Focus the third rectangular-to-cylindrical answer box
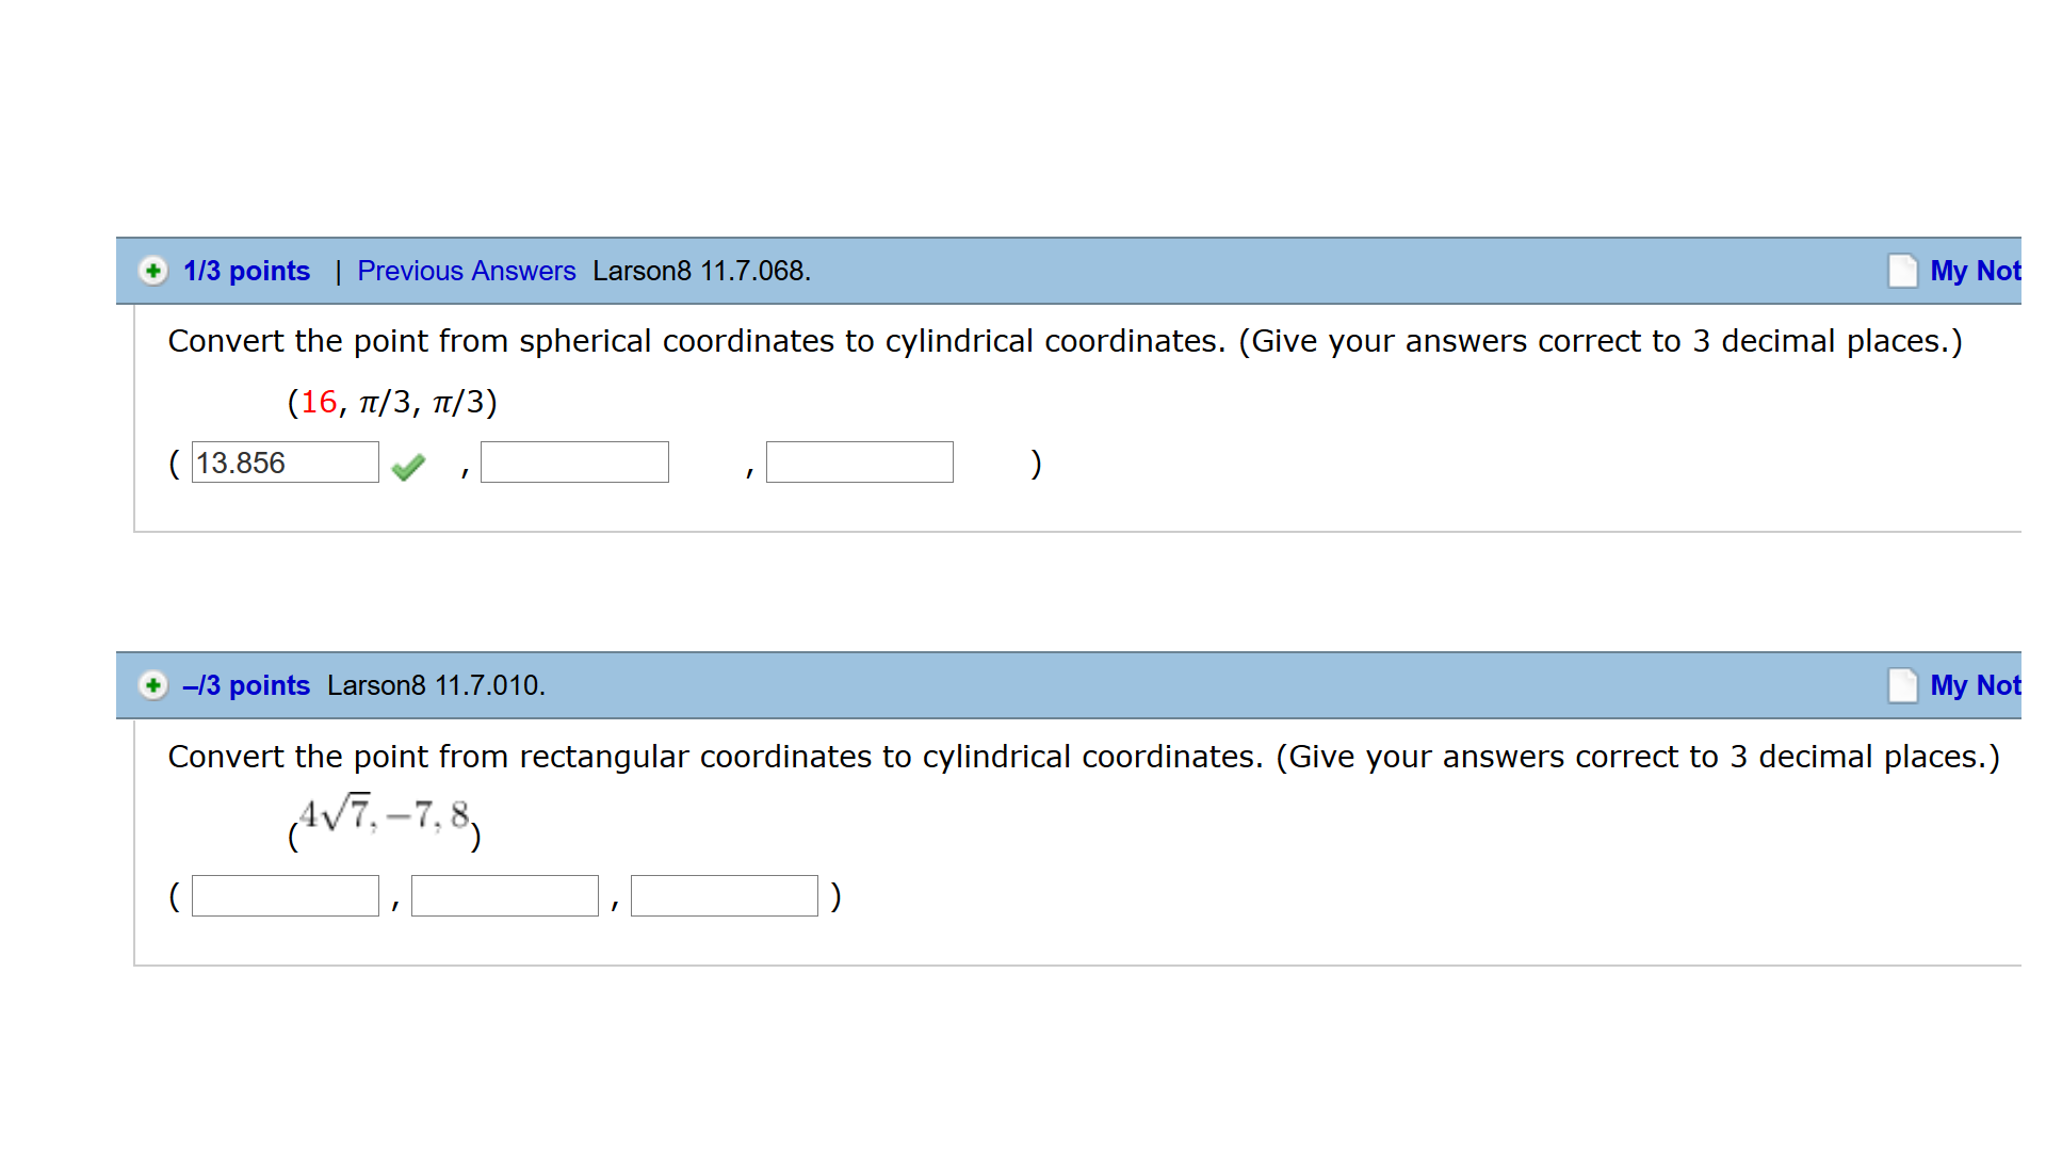Viewport: 2046px width, 1151px height. click(x=724, y=896)
